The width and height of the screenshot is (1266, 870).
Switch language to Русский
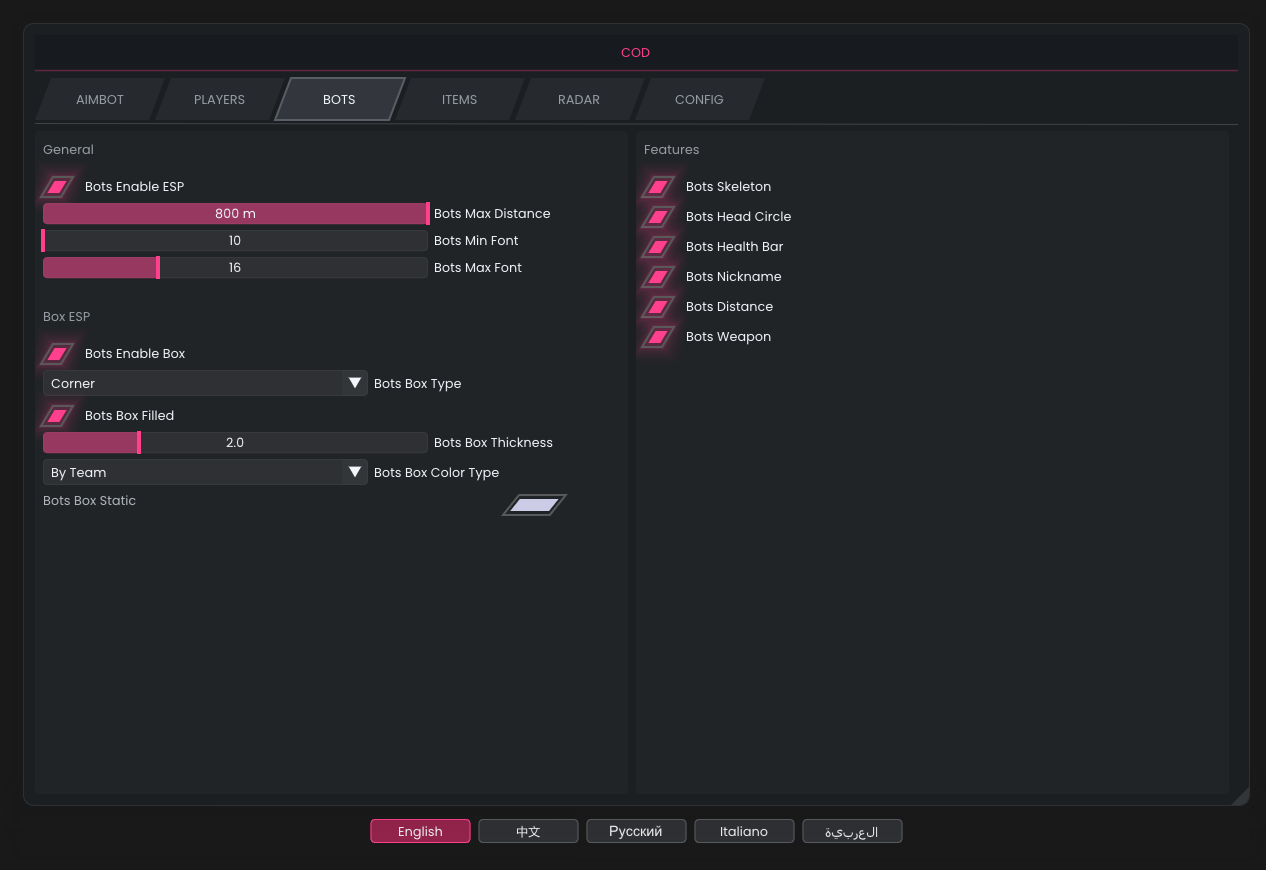click(636, 832)
